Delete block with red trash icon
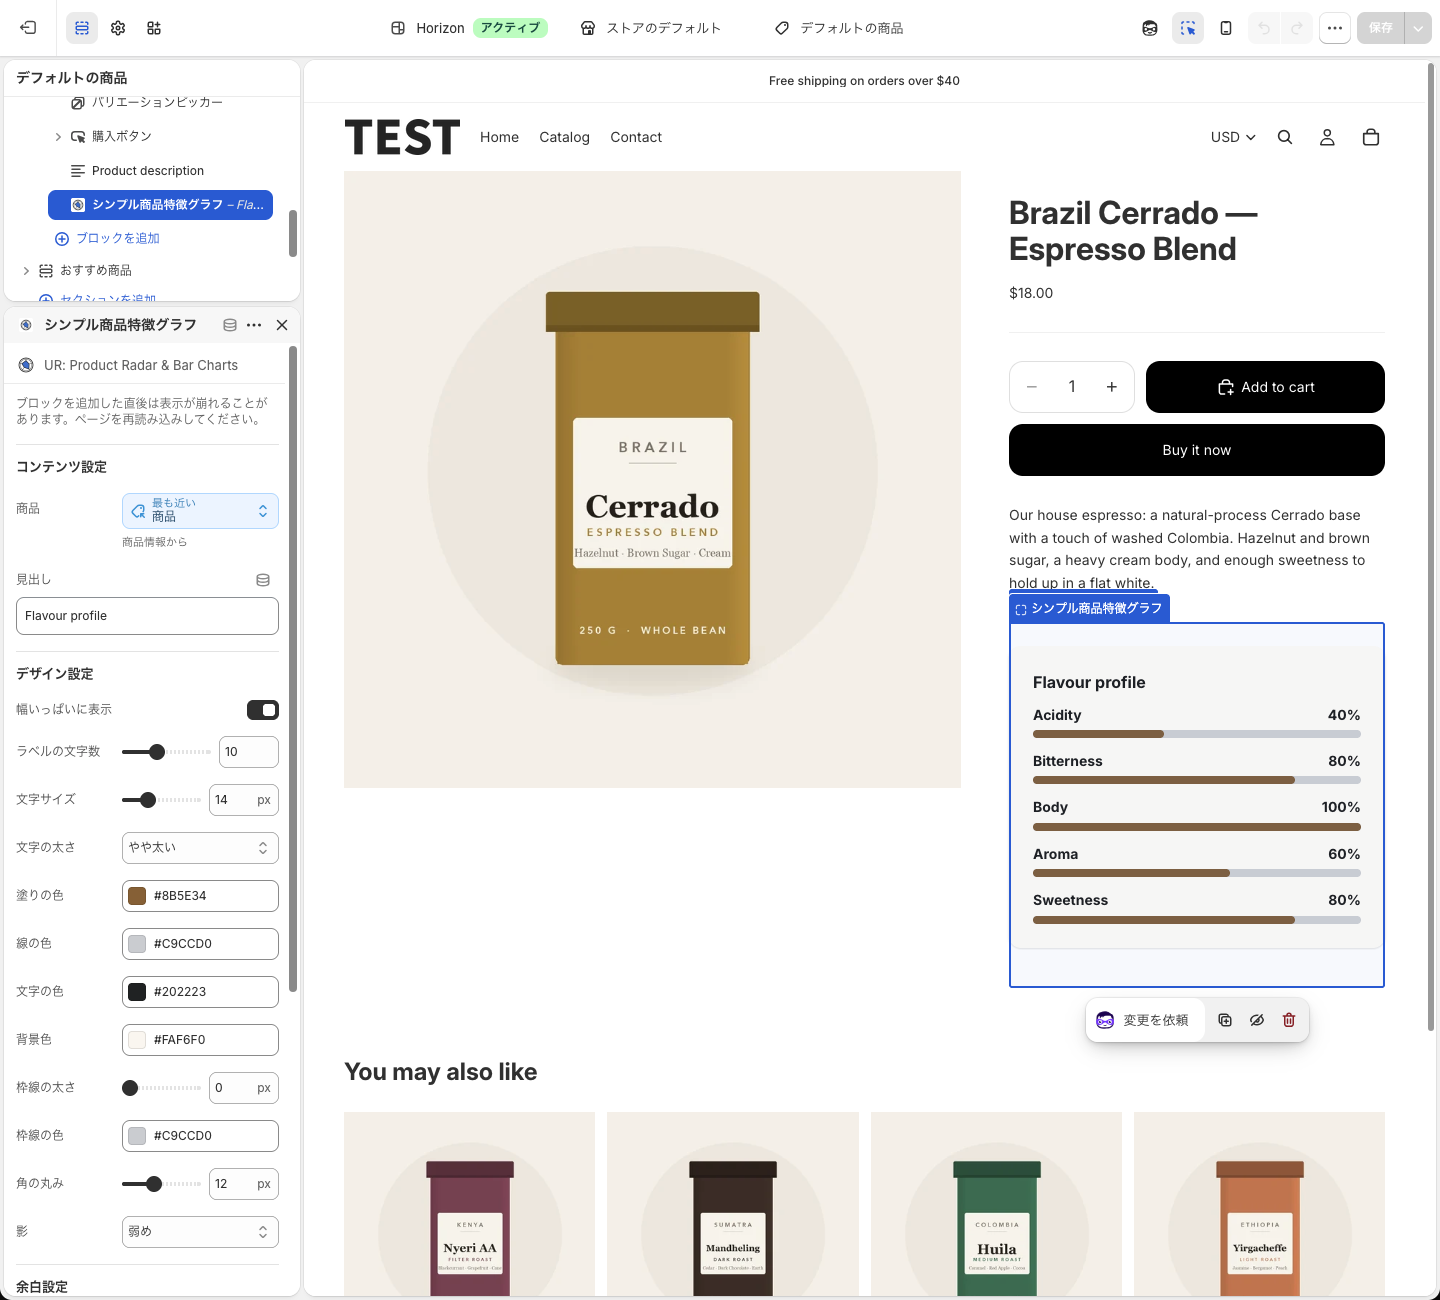 (x=1289, y=1020)
